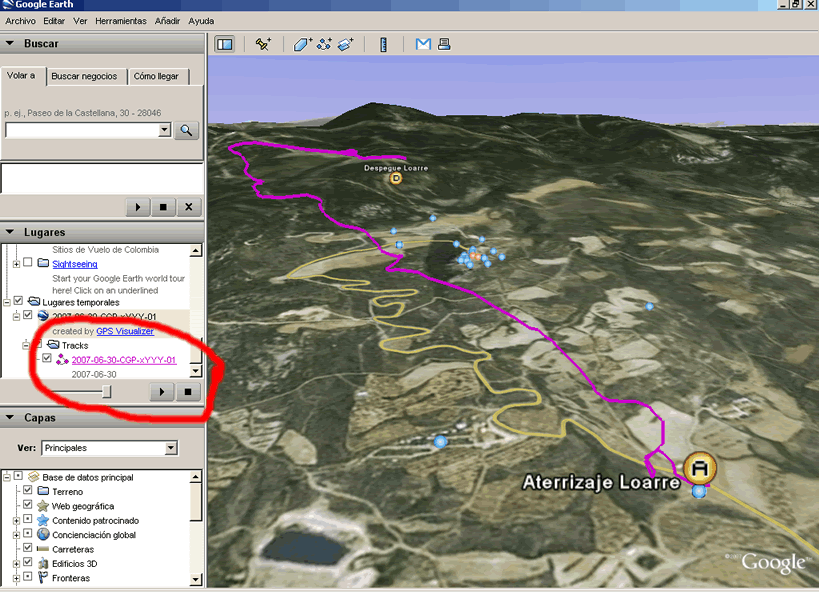Stop the track tour in Lugares
The width and height of the screenshot is (819, 595).
coord(188,392)
